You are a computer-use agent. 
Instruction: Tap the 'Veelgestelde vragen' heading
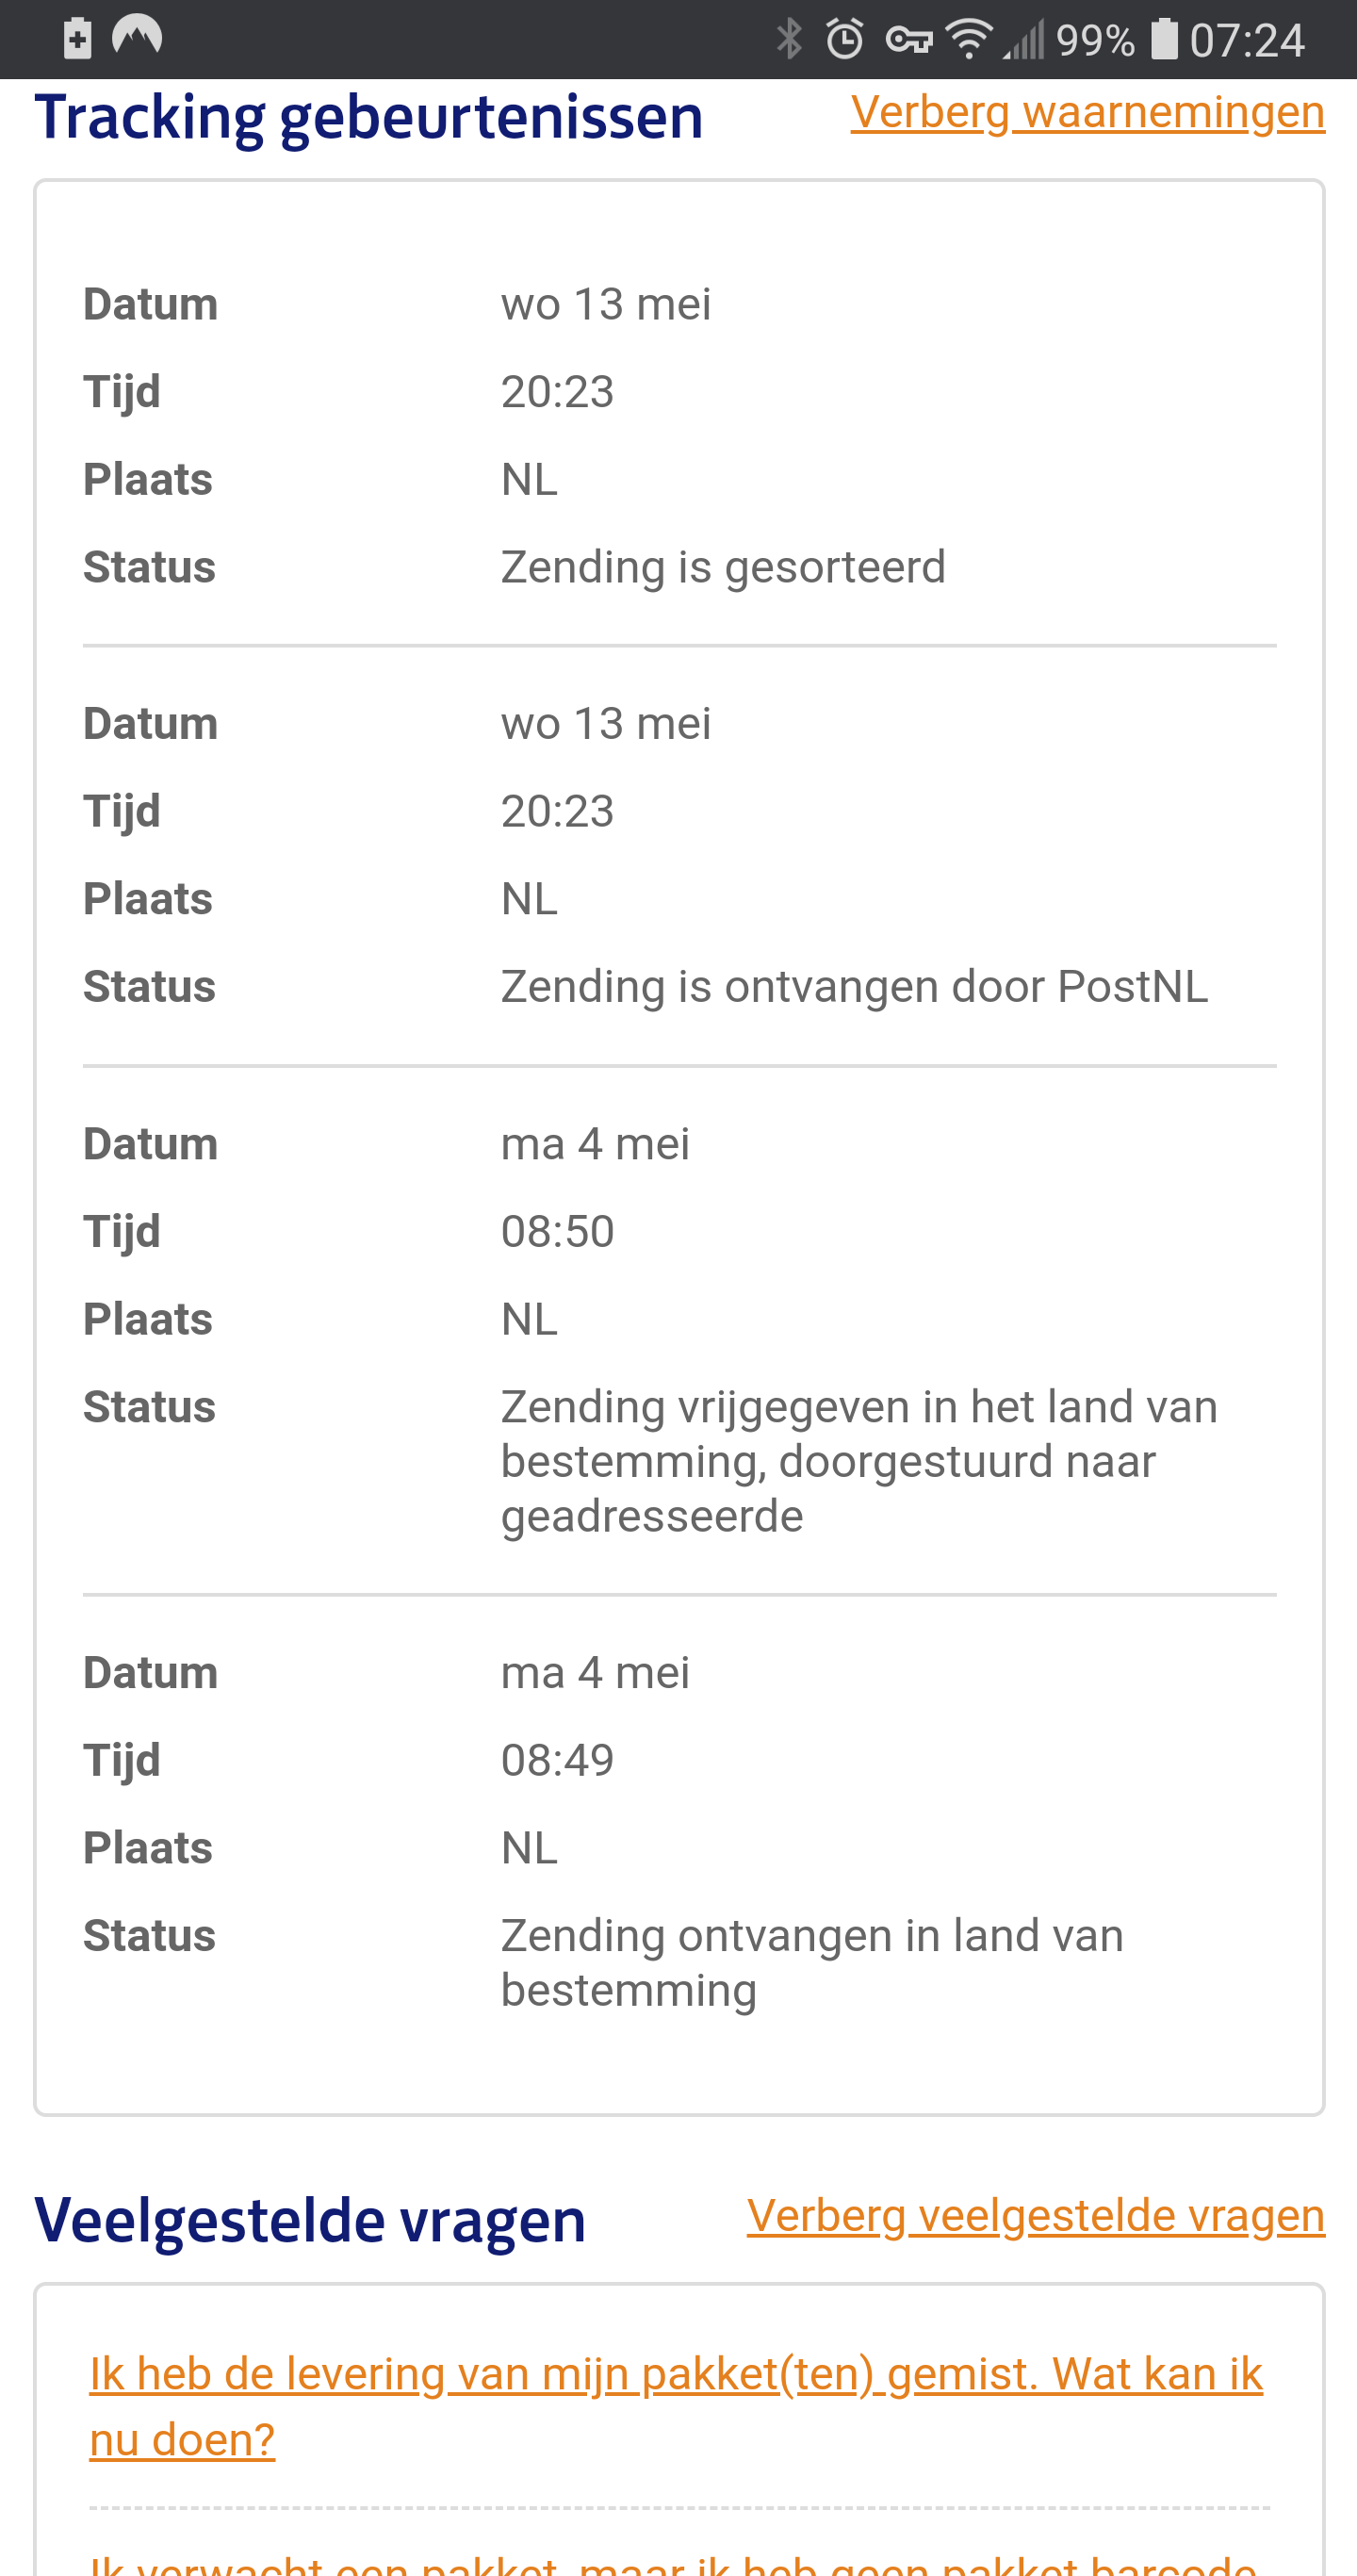click(310, 2220)
